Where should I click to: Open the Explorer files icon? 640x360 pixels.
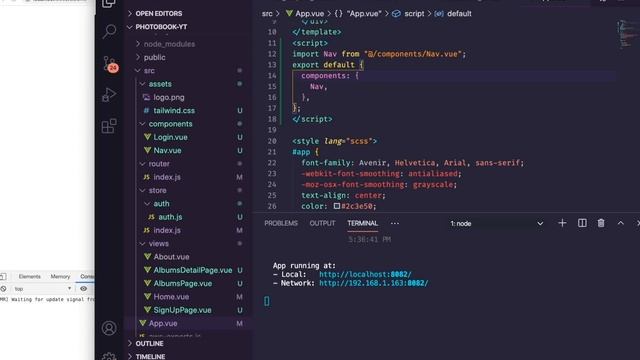click(x=109, y=4)
